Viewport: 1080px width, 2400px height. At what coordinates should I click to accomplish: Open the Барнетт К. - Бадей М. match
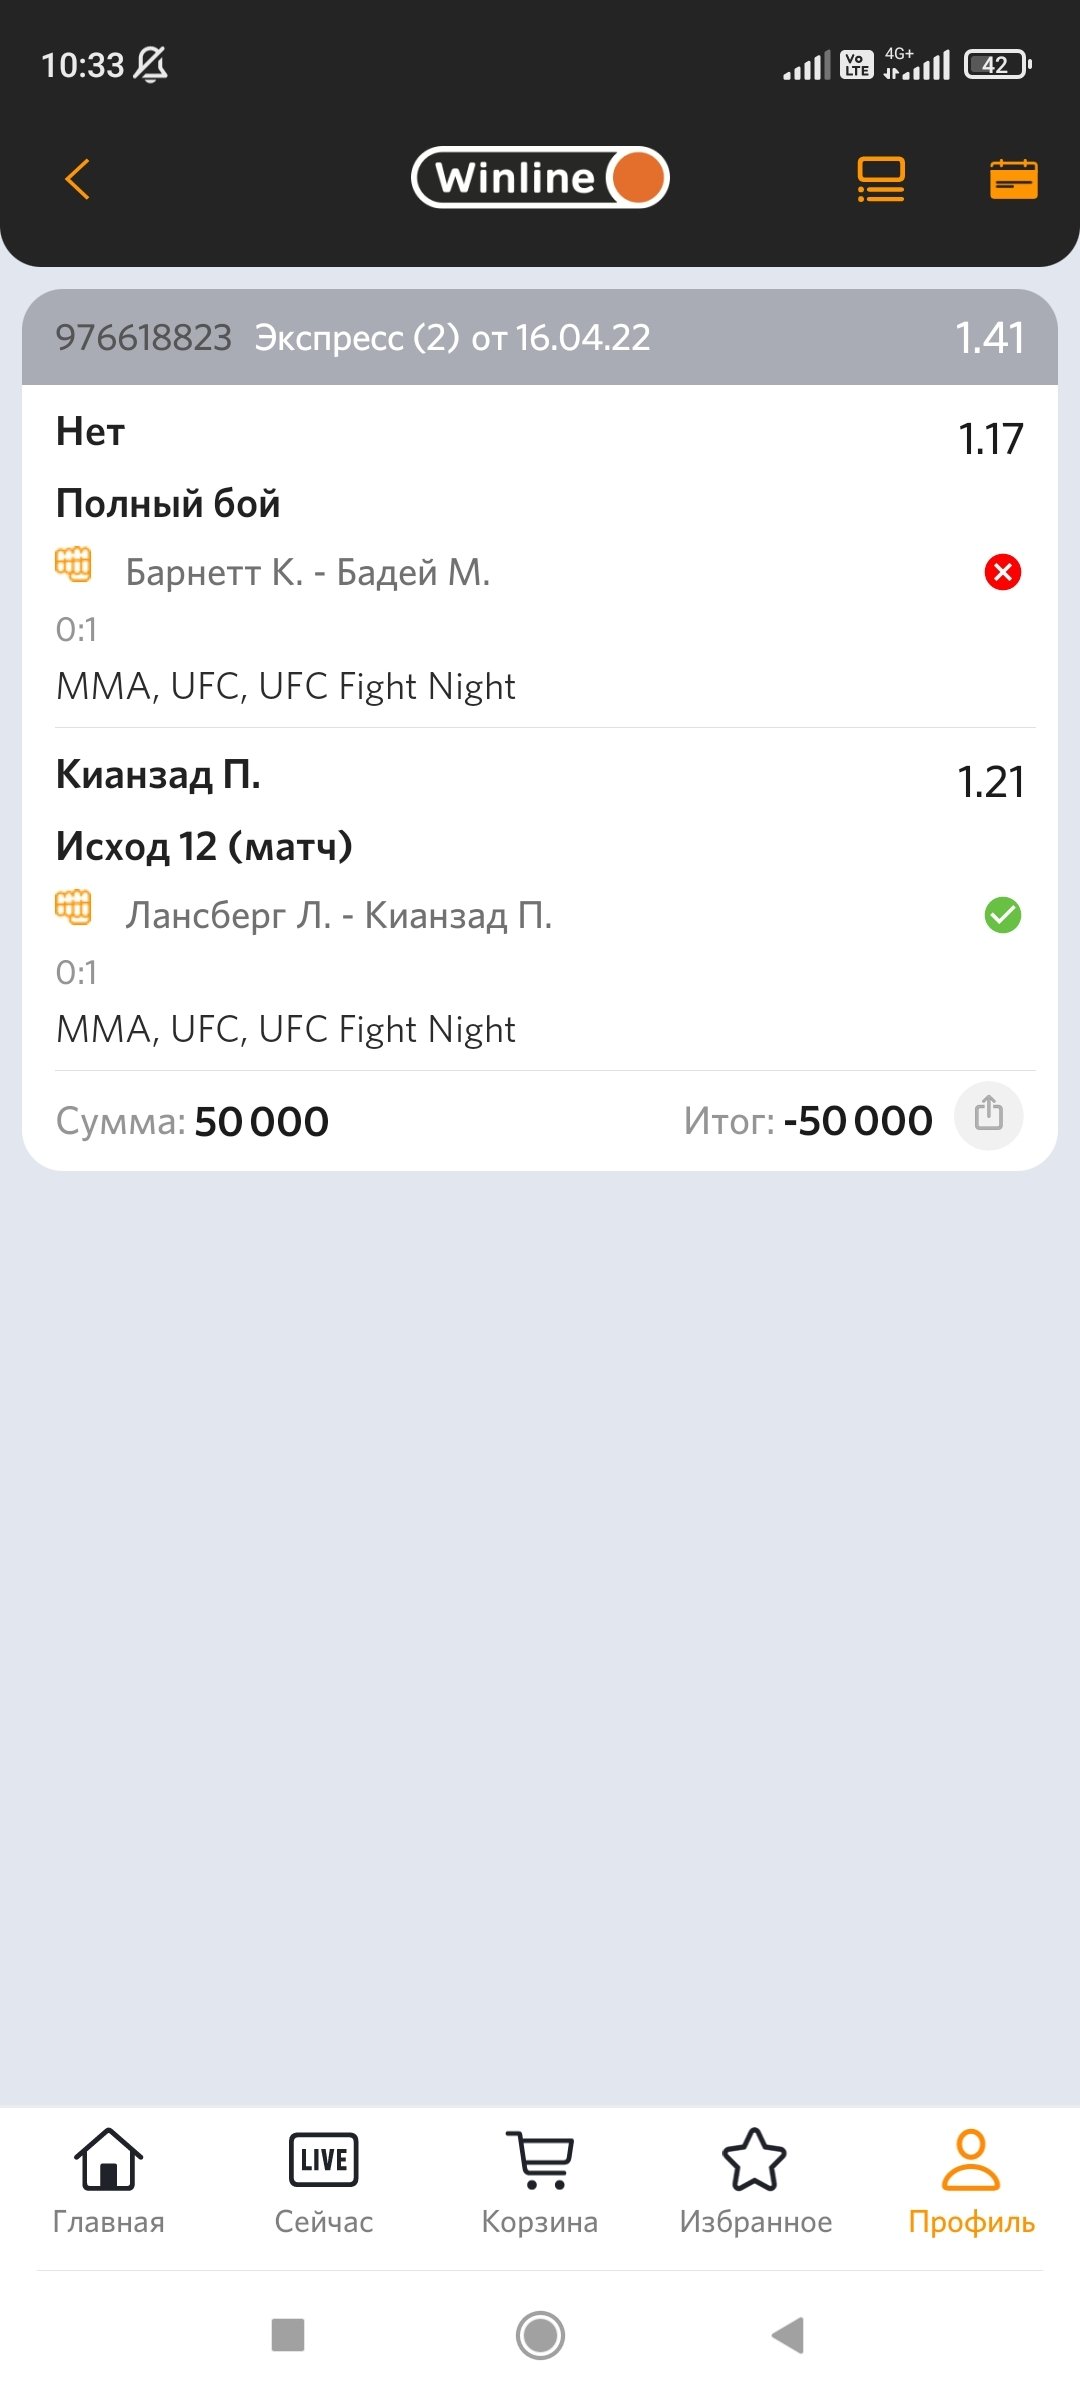(308, 573)
